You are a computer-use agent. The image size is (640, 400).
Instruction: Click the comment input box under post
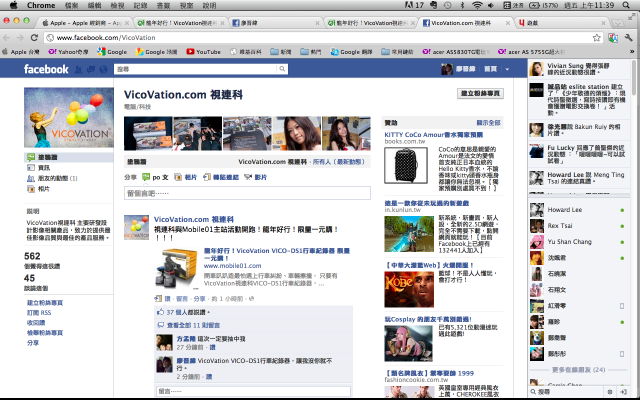pyautogui.click(x=253, y=391)
